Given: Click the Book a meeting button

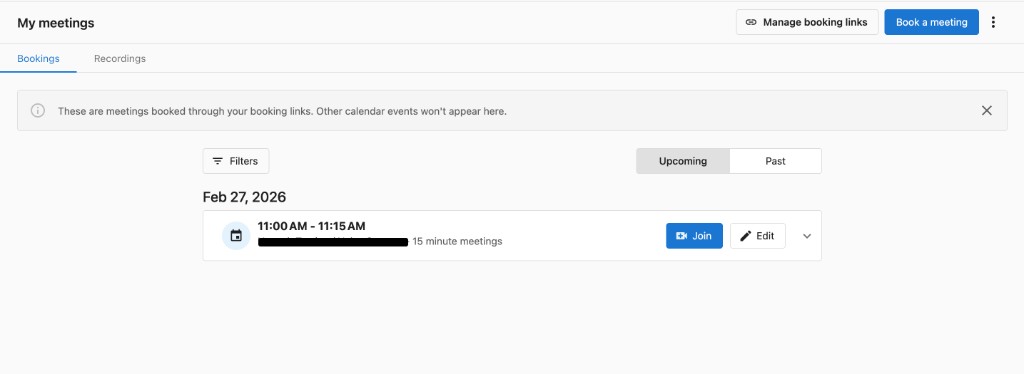Looking at the screenshot, I should point(931,22).
